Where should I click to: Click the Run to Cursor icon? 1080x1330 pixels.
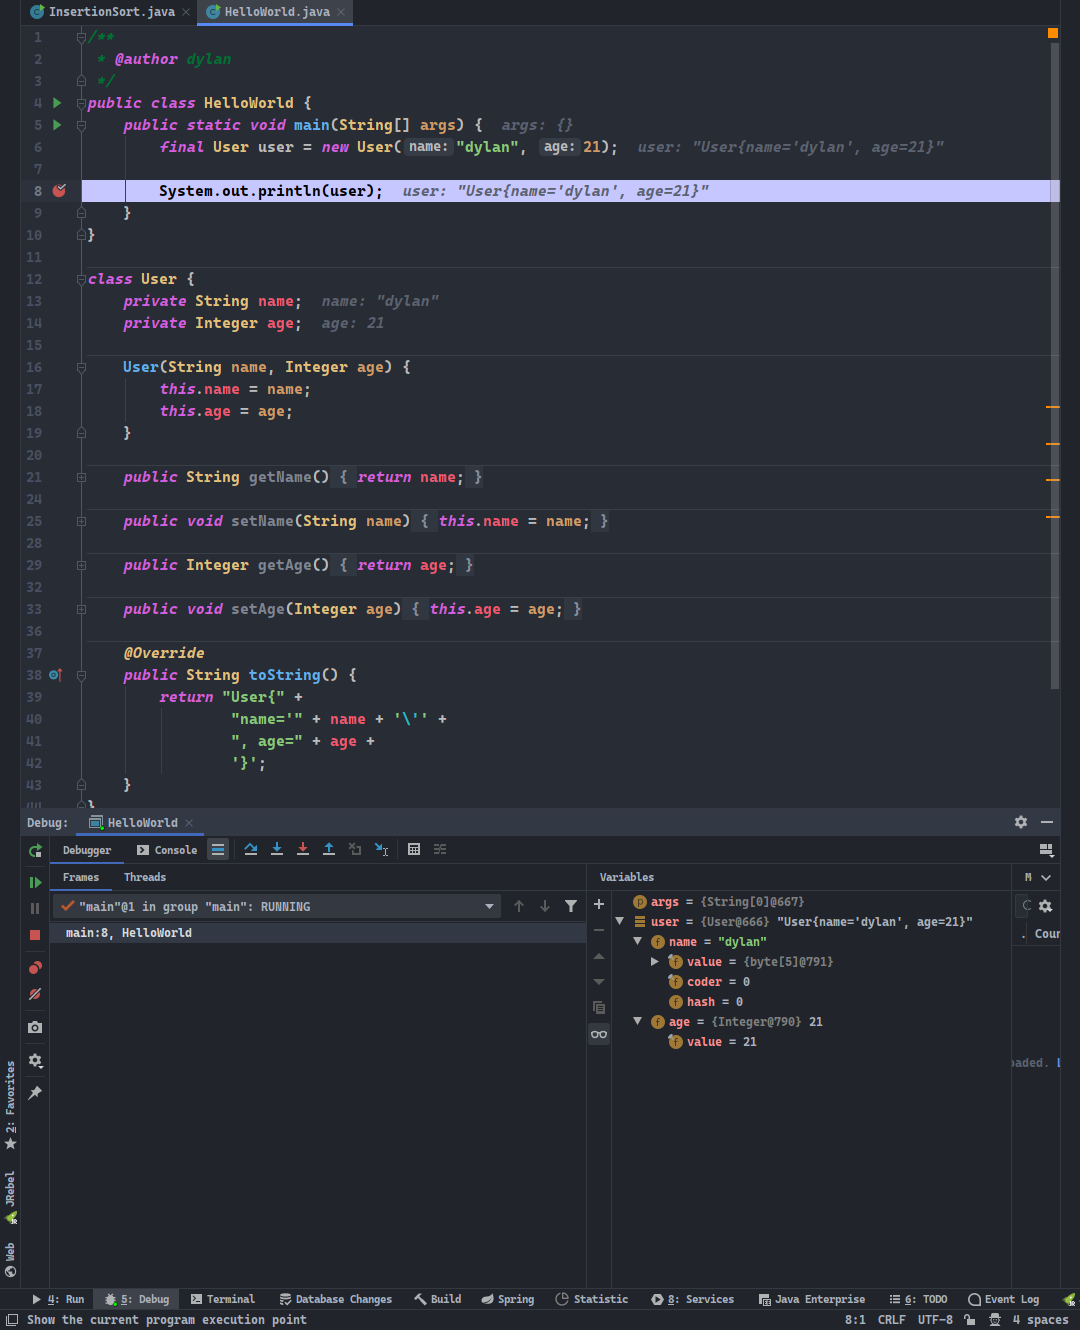[x=381, y=850]
